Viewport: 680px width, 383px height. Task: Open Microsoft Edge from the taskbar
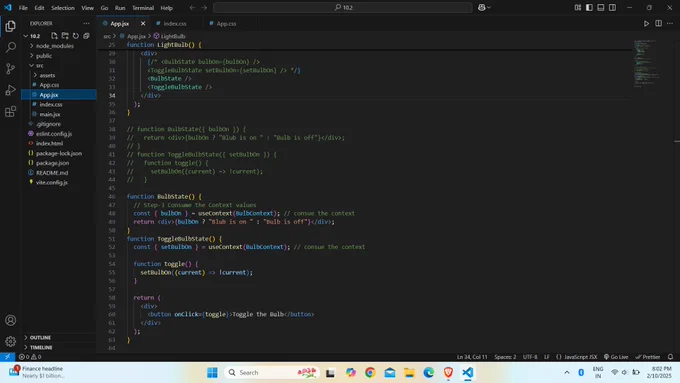point(428,372)
